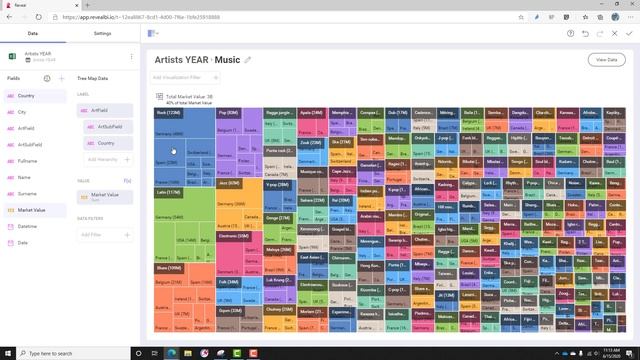640x360 pixels.
Task: Switch to the Settings tab
Action: 102,33
